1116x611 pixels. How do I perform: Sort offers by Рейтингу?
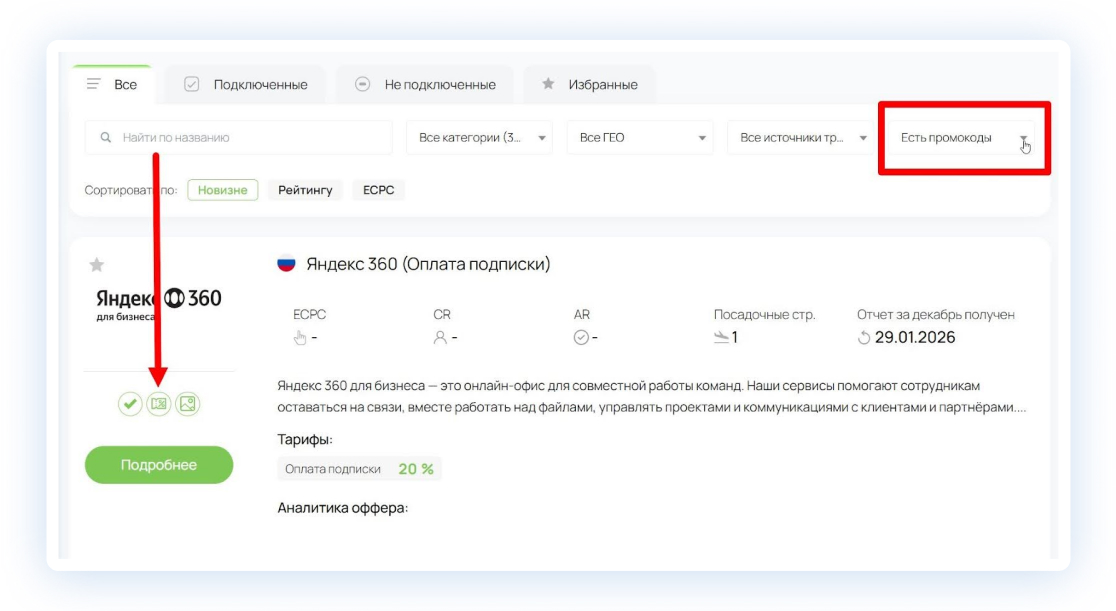tap(305, 190)
